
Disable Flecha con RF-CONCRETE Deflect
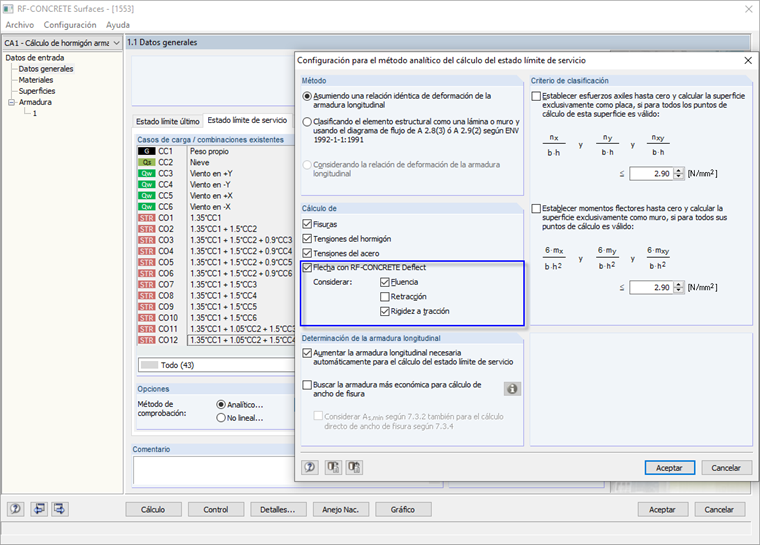pyautogui.click(x=307, y=267)
